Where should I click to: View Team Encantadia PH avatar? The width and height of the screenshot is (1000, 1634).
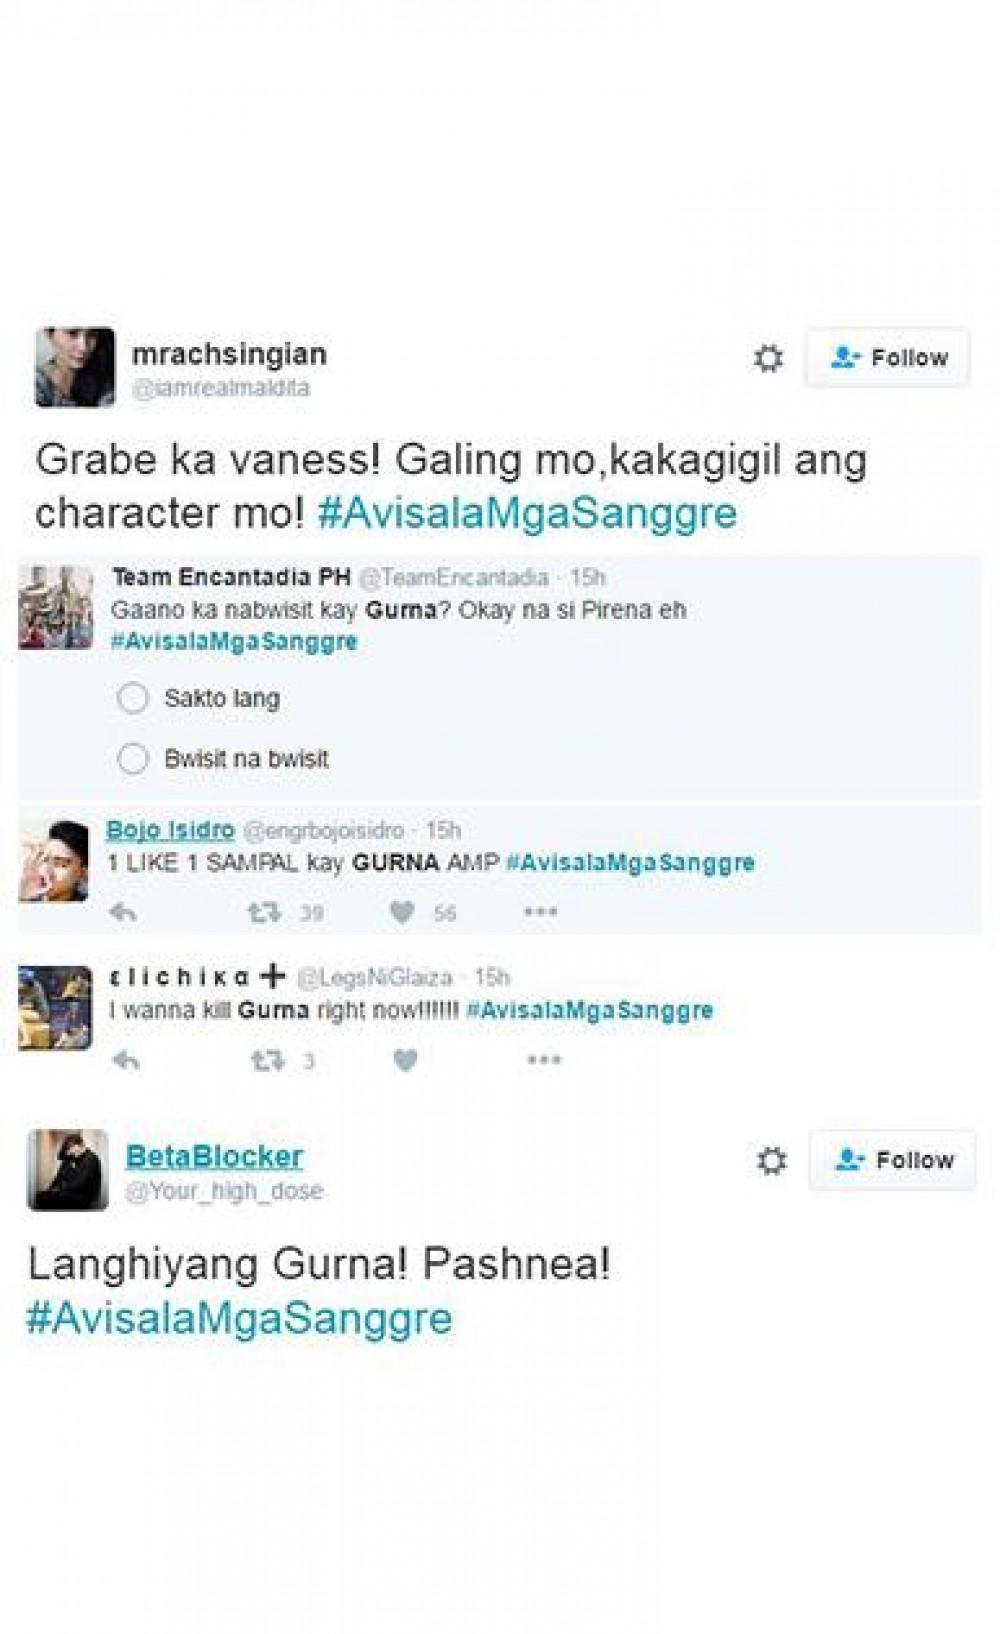point(56,607)
